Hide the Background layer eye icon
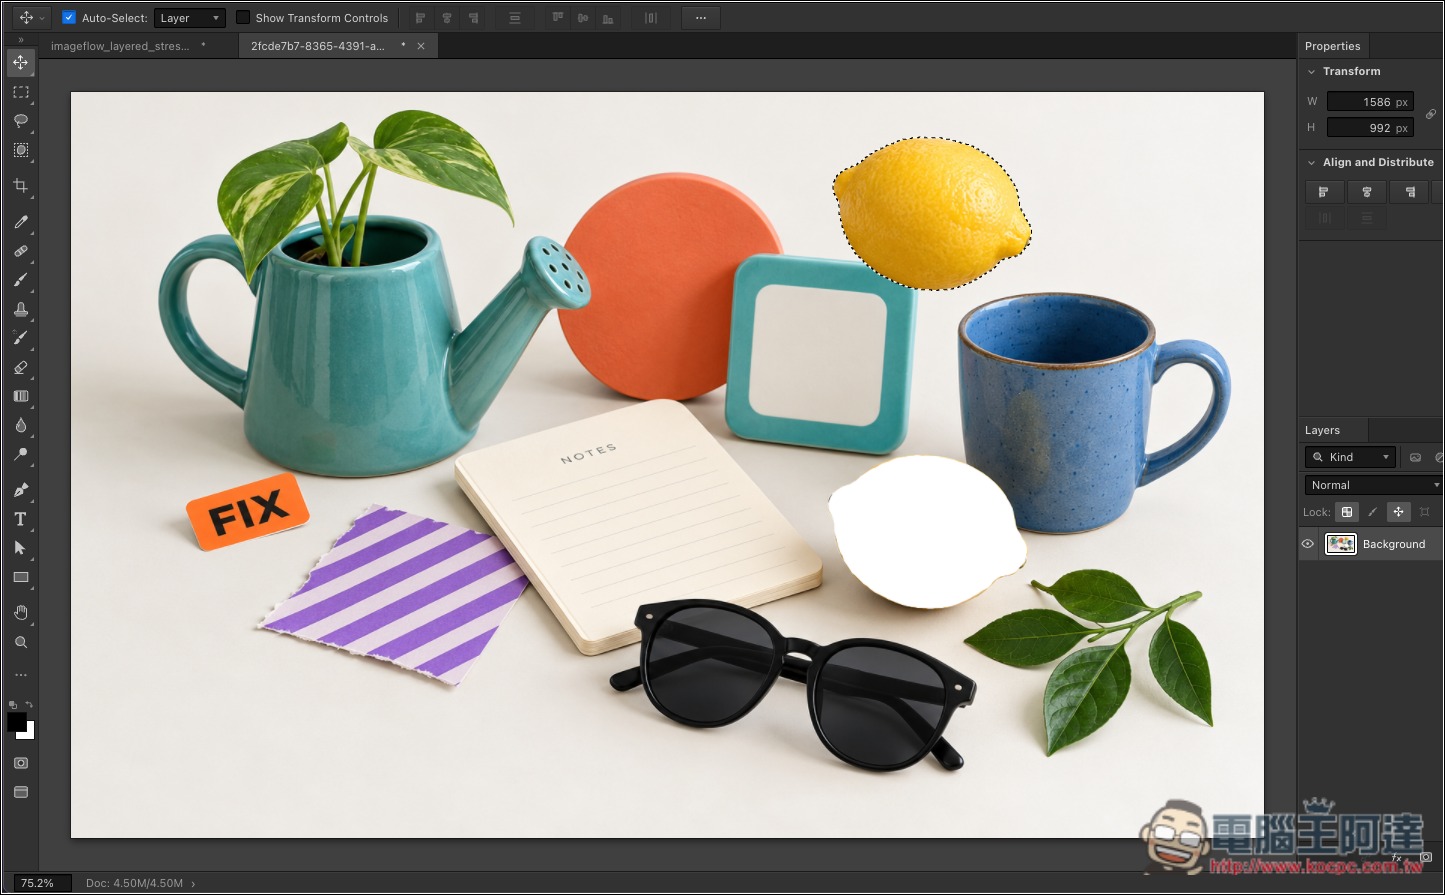 1307,544
